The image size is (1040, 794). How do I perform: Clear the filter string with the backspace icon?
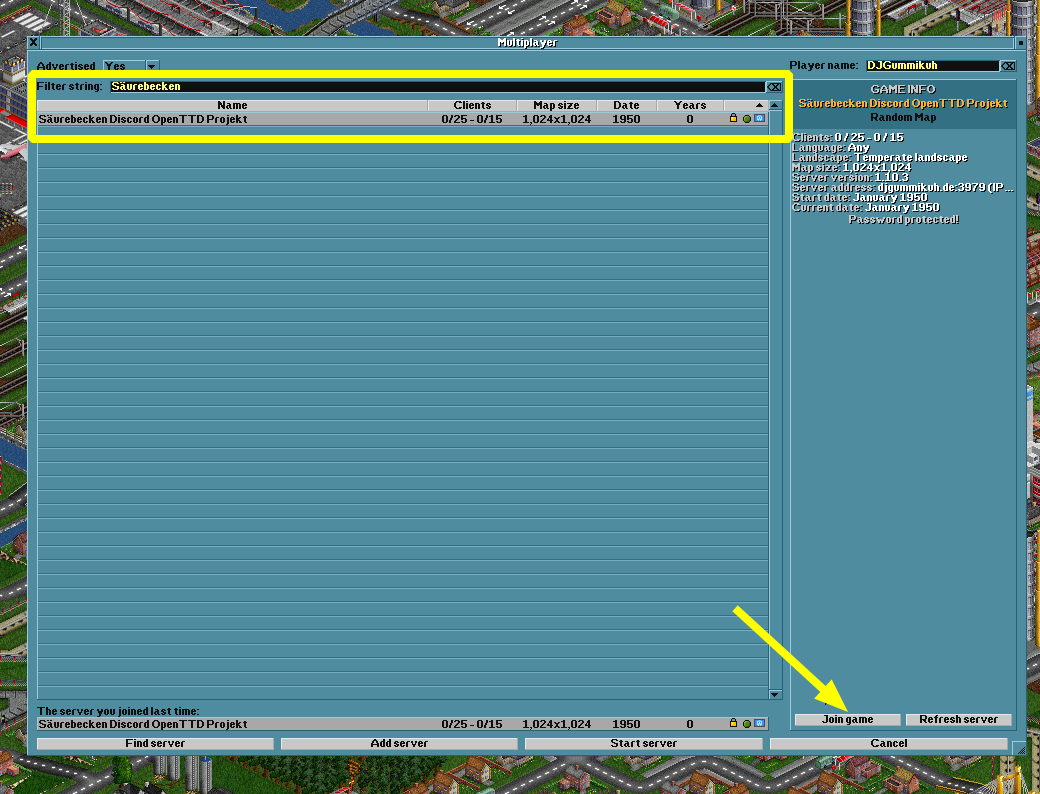coord(773,87)
